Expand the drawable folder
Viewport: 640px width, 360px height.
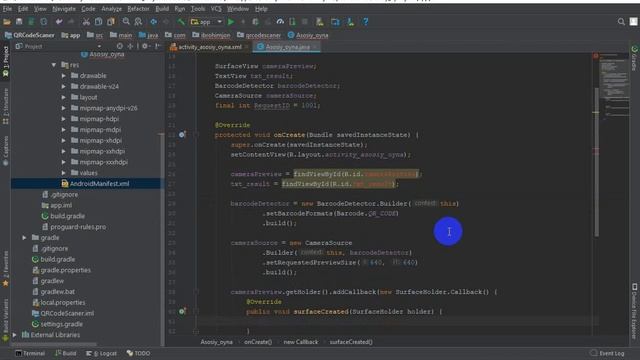pyautogui.click(x=64, y=76)
